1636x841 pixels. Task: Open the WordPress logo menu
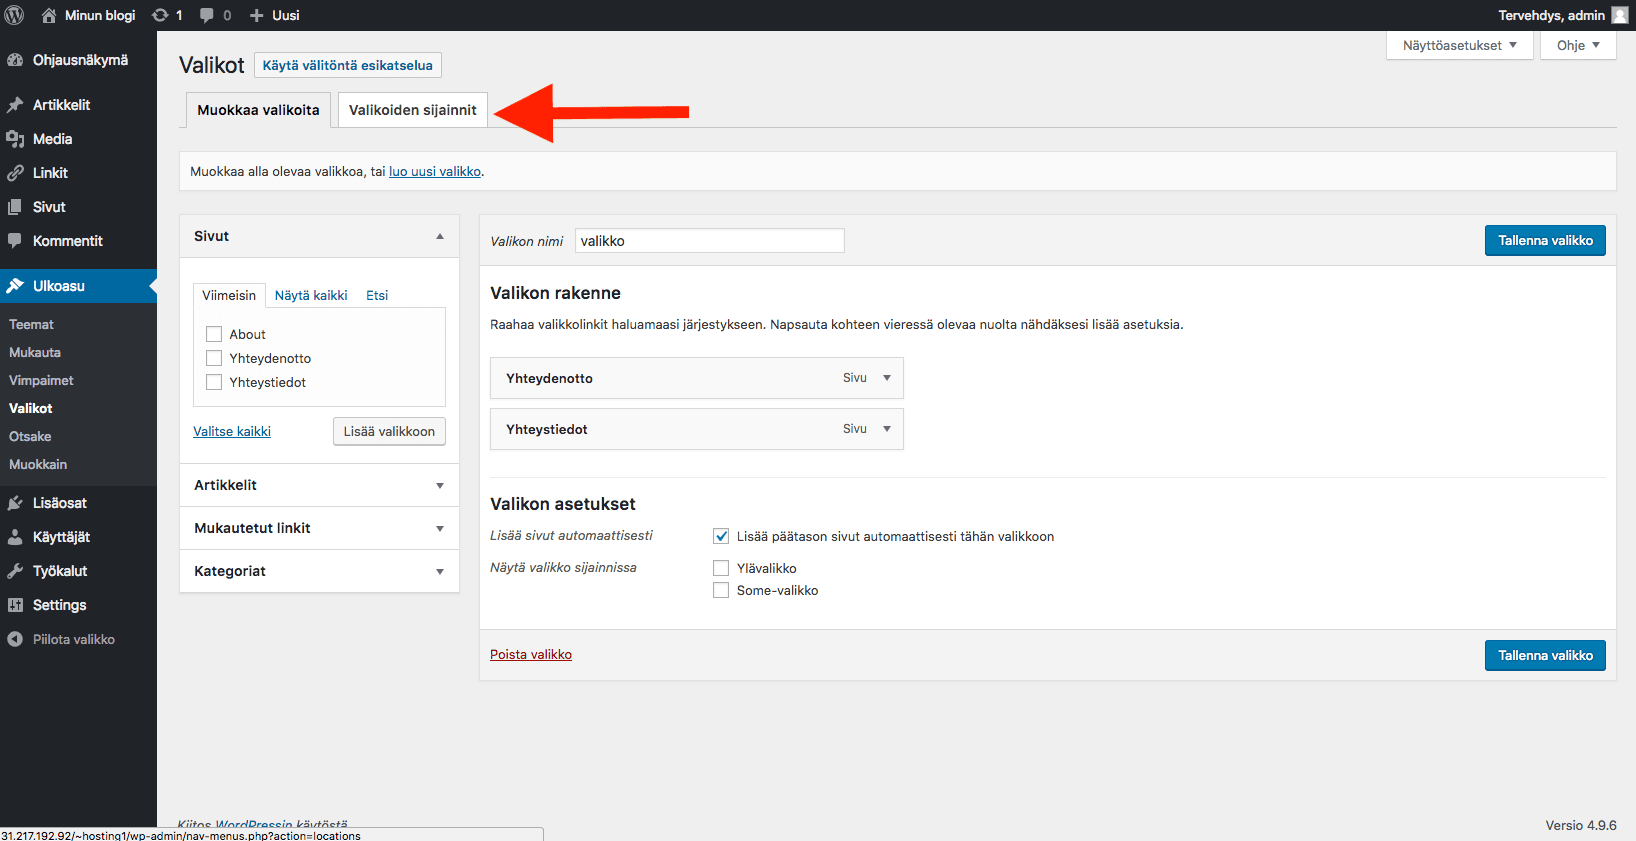(15, 15)
